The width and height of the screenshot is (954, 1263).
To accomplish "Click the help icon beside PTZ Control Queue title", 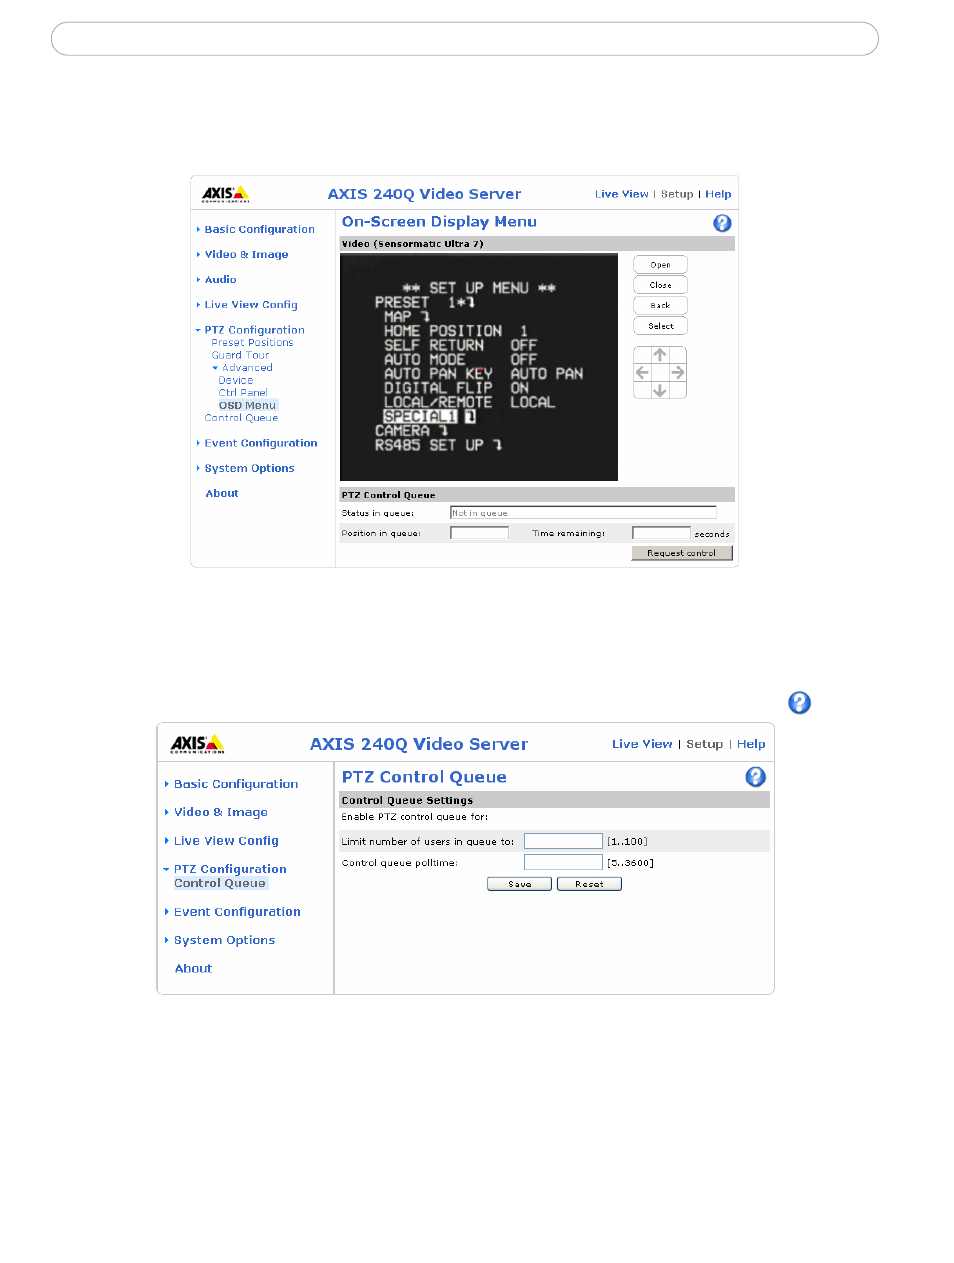I will click(756, 777).
